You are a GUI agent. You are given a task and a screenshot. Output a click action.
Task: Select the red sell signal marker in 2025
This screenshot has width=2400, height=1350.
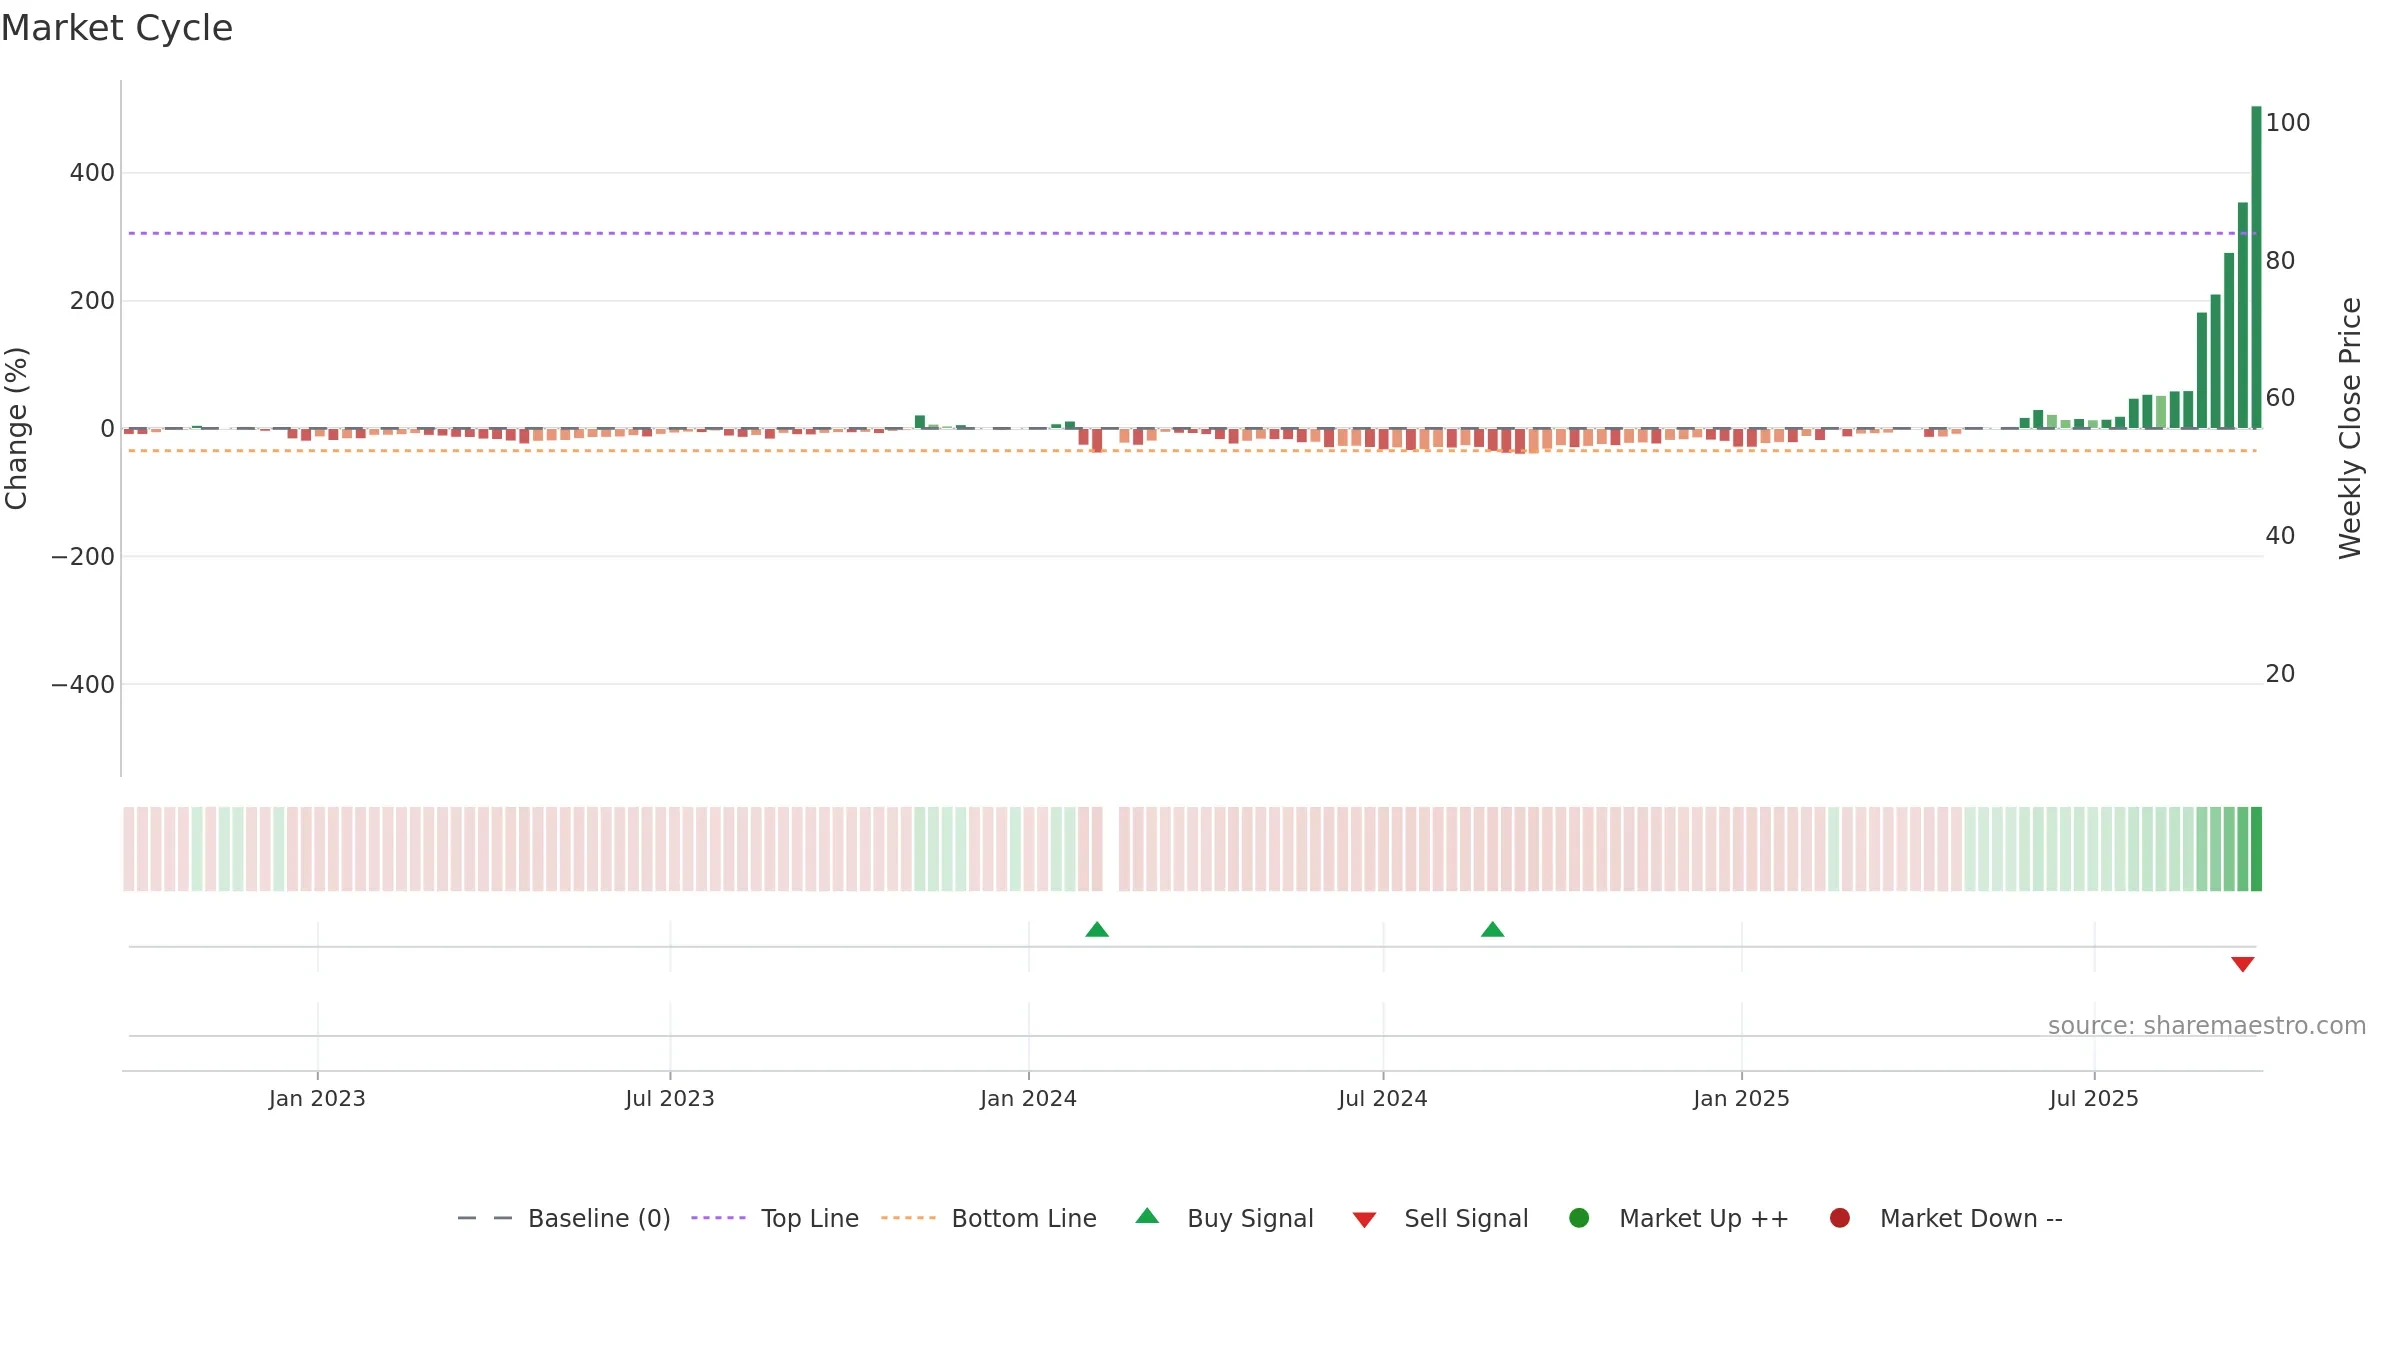click(2242, 964)
